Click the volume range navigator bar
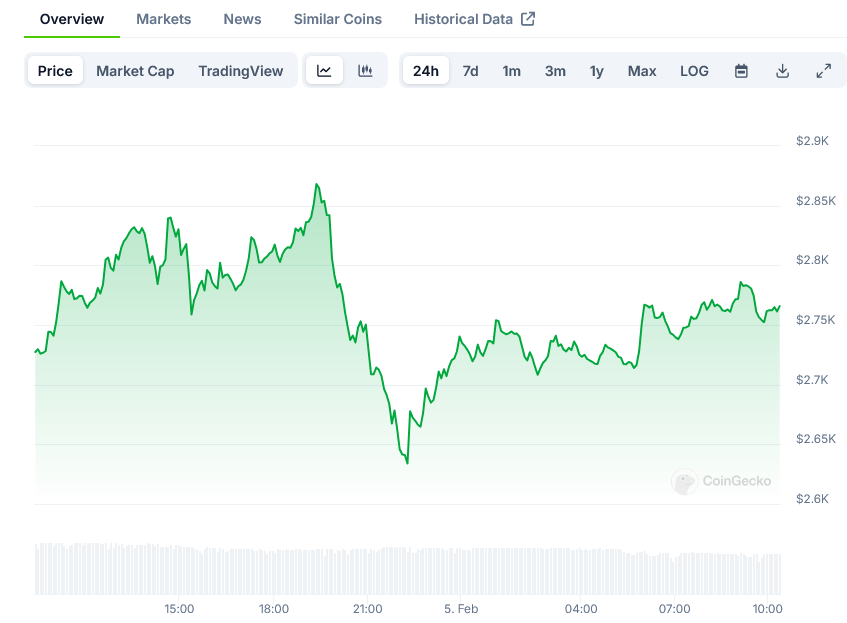 click(x=407, y=569)
